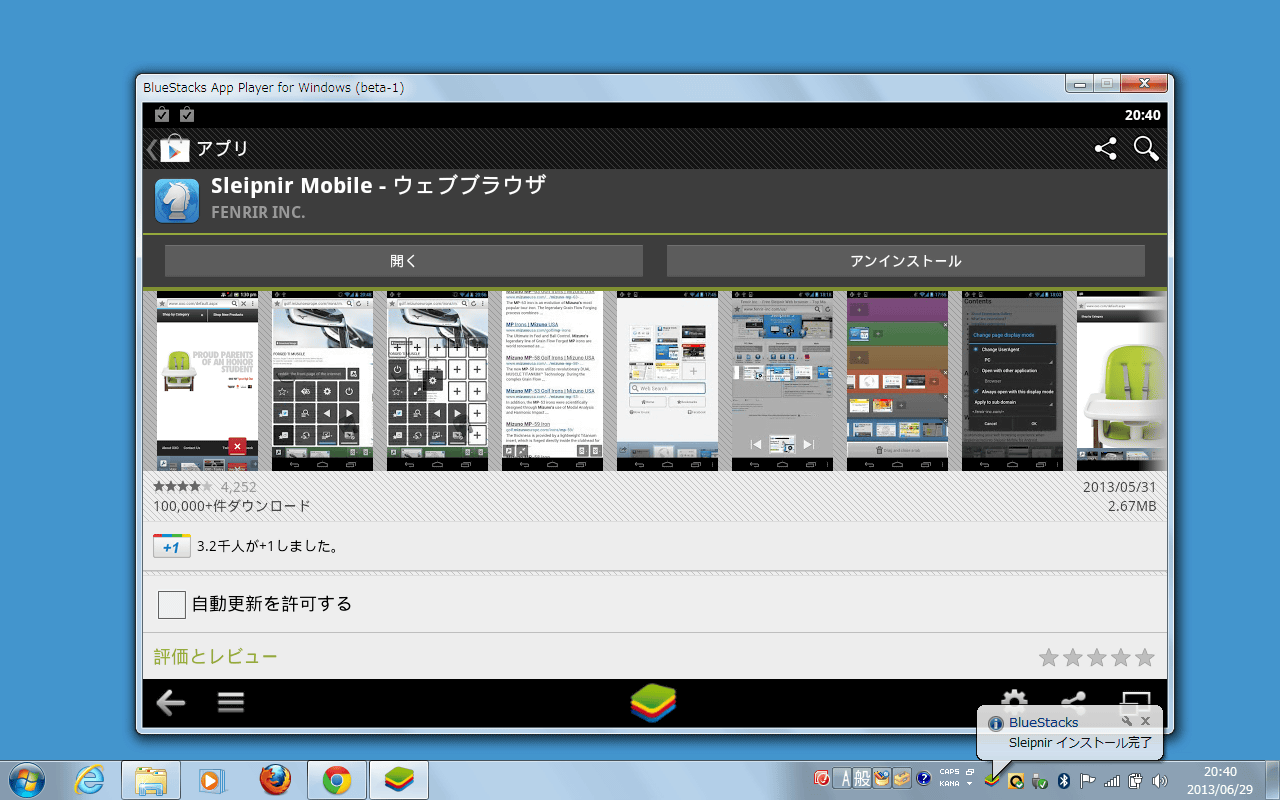Click the BlueStacks tray icon
1280x800 pixels.
click(x=993, y=779)
